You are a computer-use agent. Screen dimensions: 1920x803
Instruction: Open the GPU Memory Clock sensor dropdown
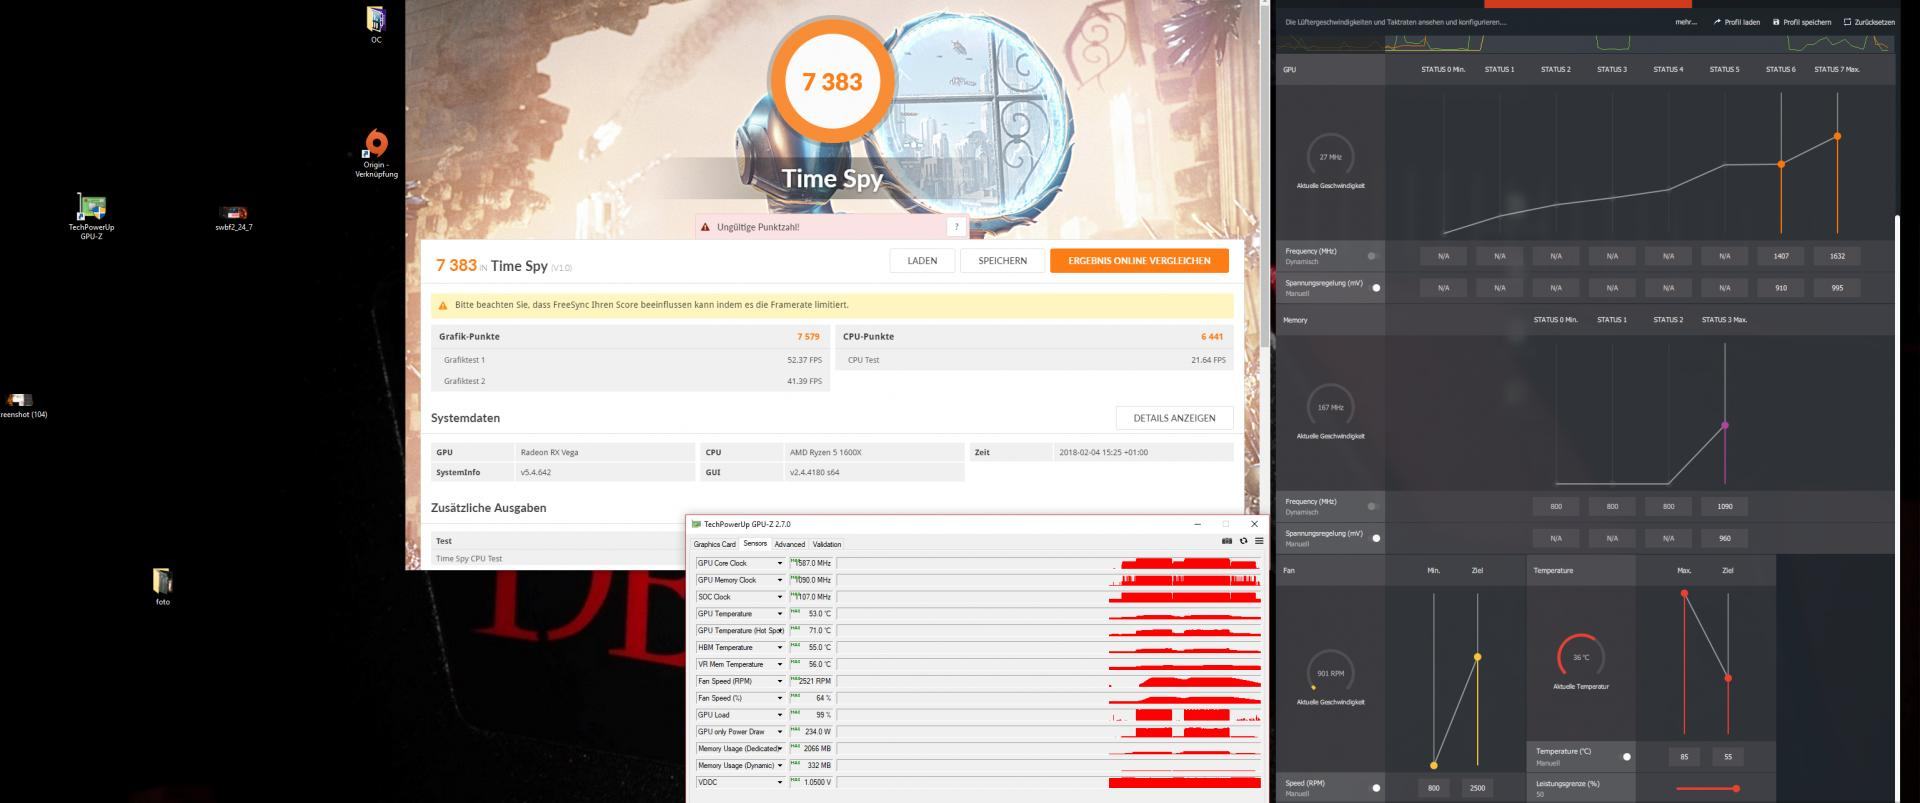point(780,580)
